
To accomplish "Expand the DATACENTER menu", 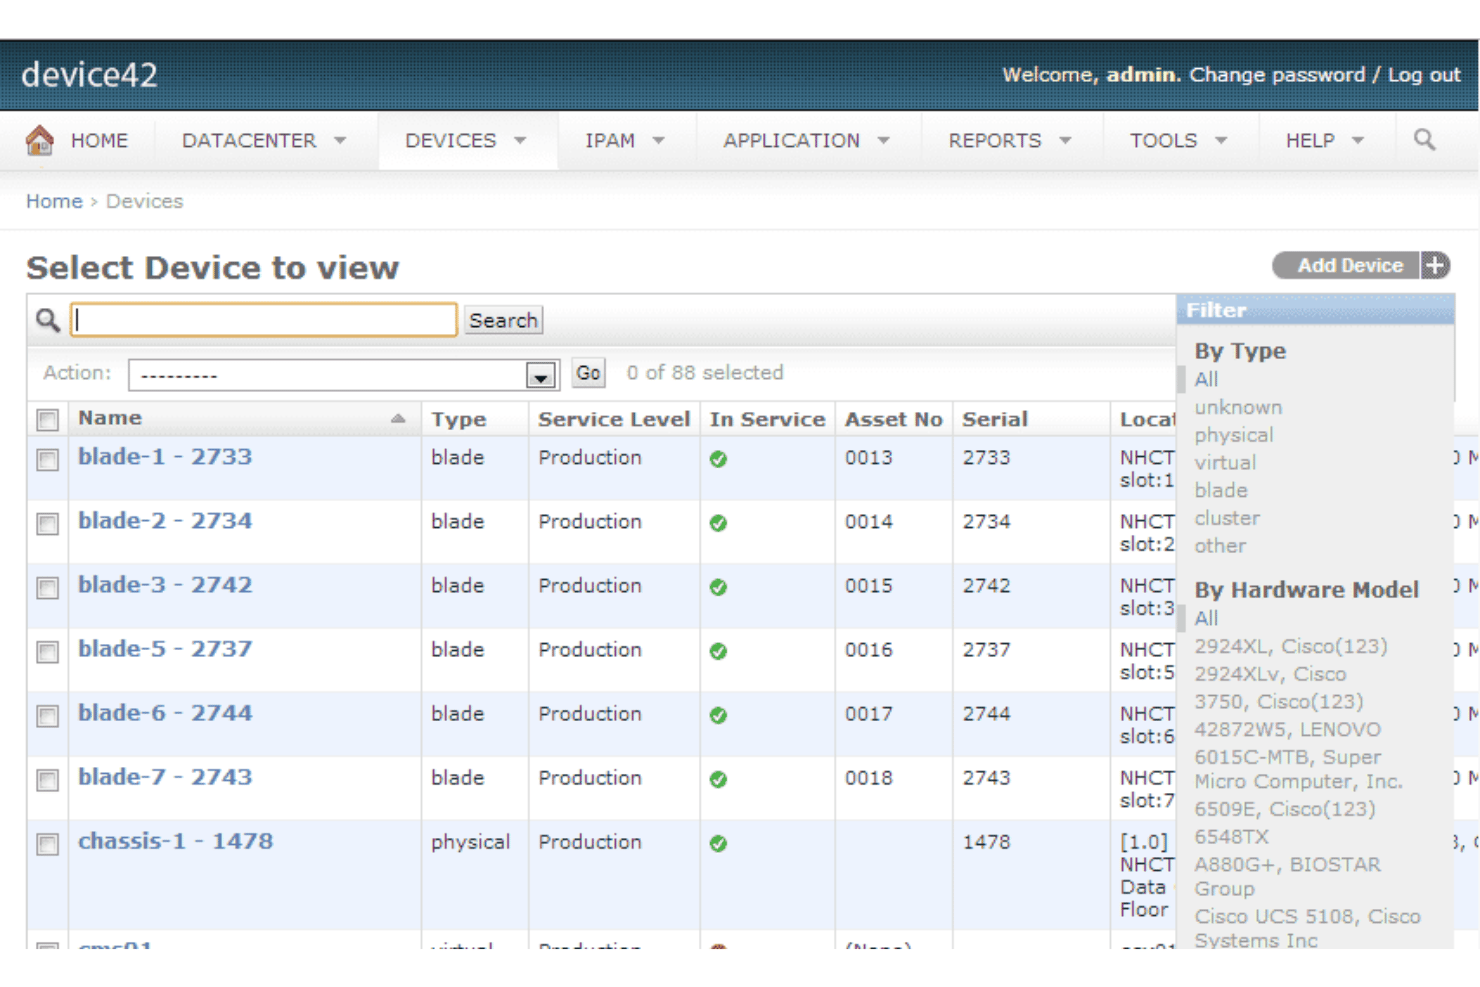I will [x=264, y=140].
